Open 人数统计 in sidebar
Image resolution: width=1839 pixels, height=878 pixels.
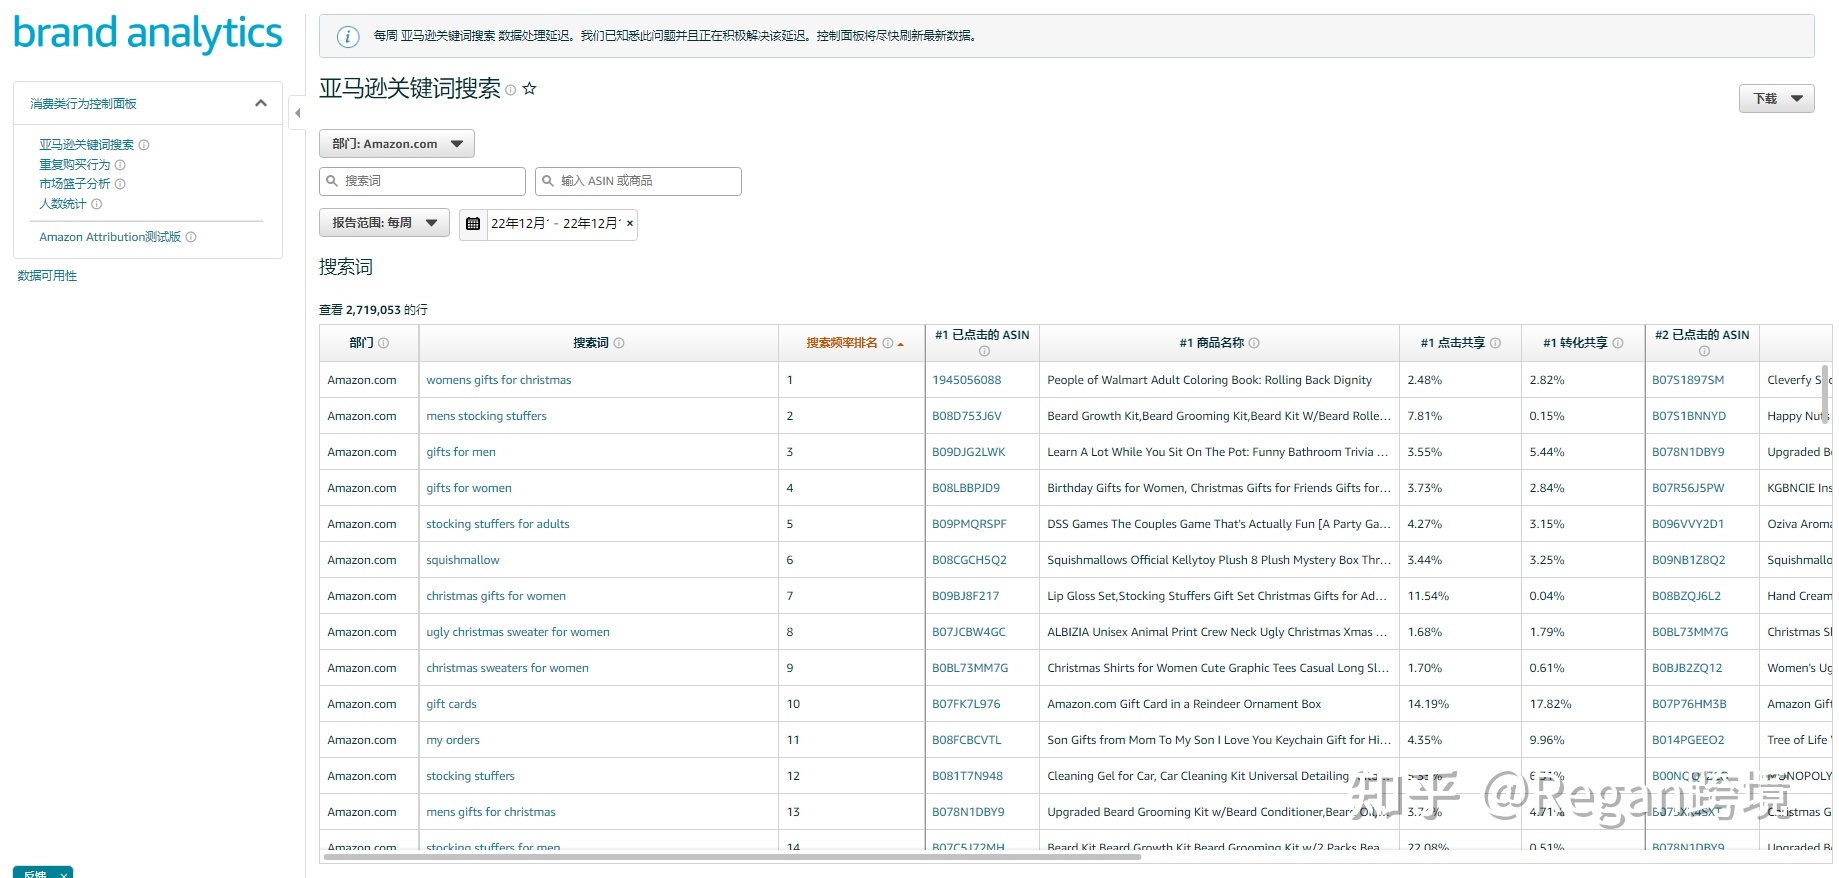click(63, 204)
